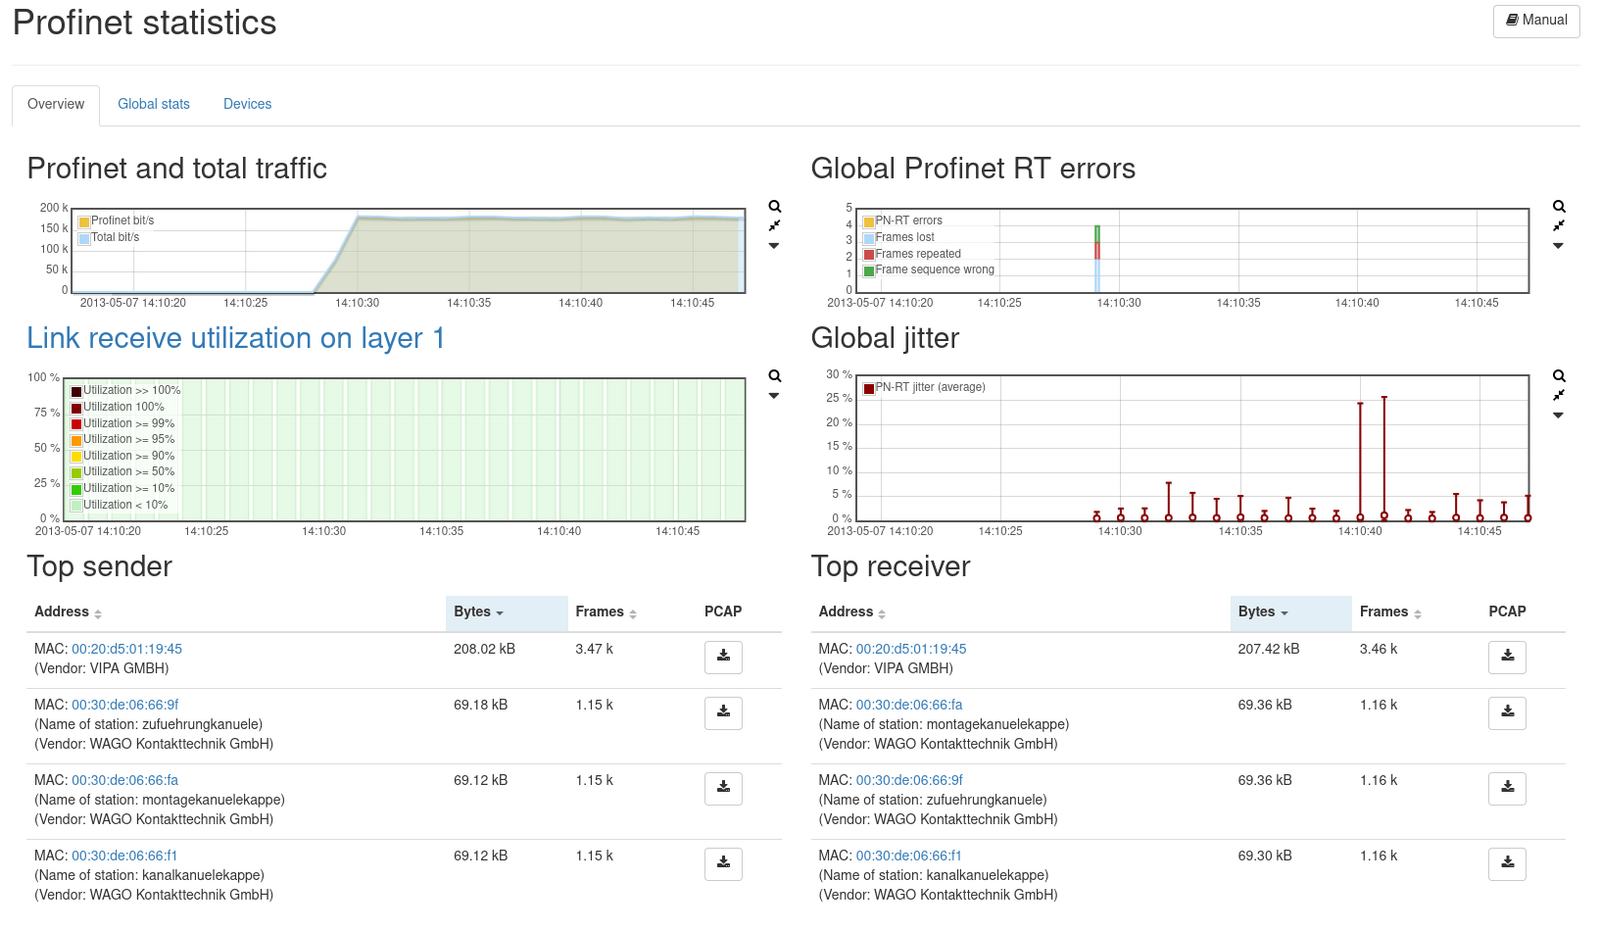1600x930 pixels.
Task: Click magnifier icon beside Profinet and total traffic chart
Action: [774, 207]
